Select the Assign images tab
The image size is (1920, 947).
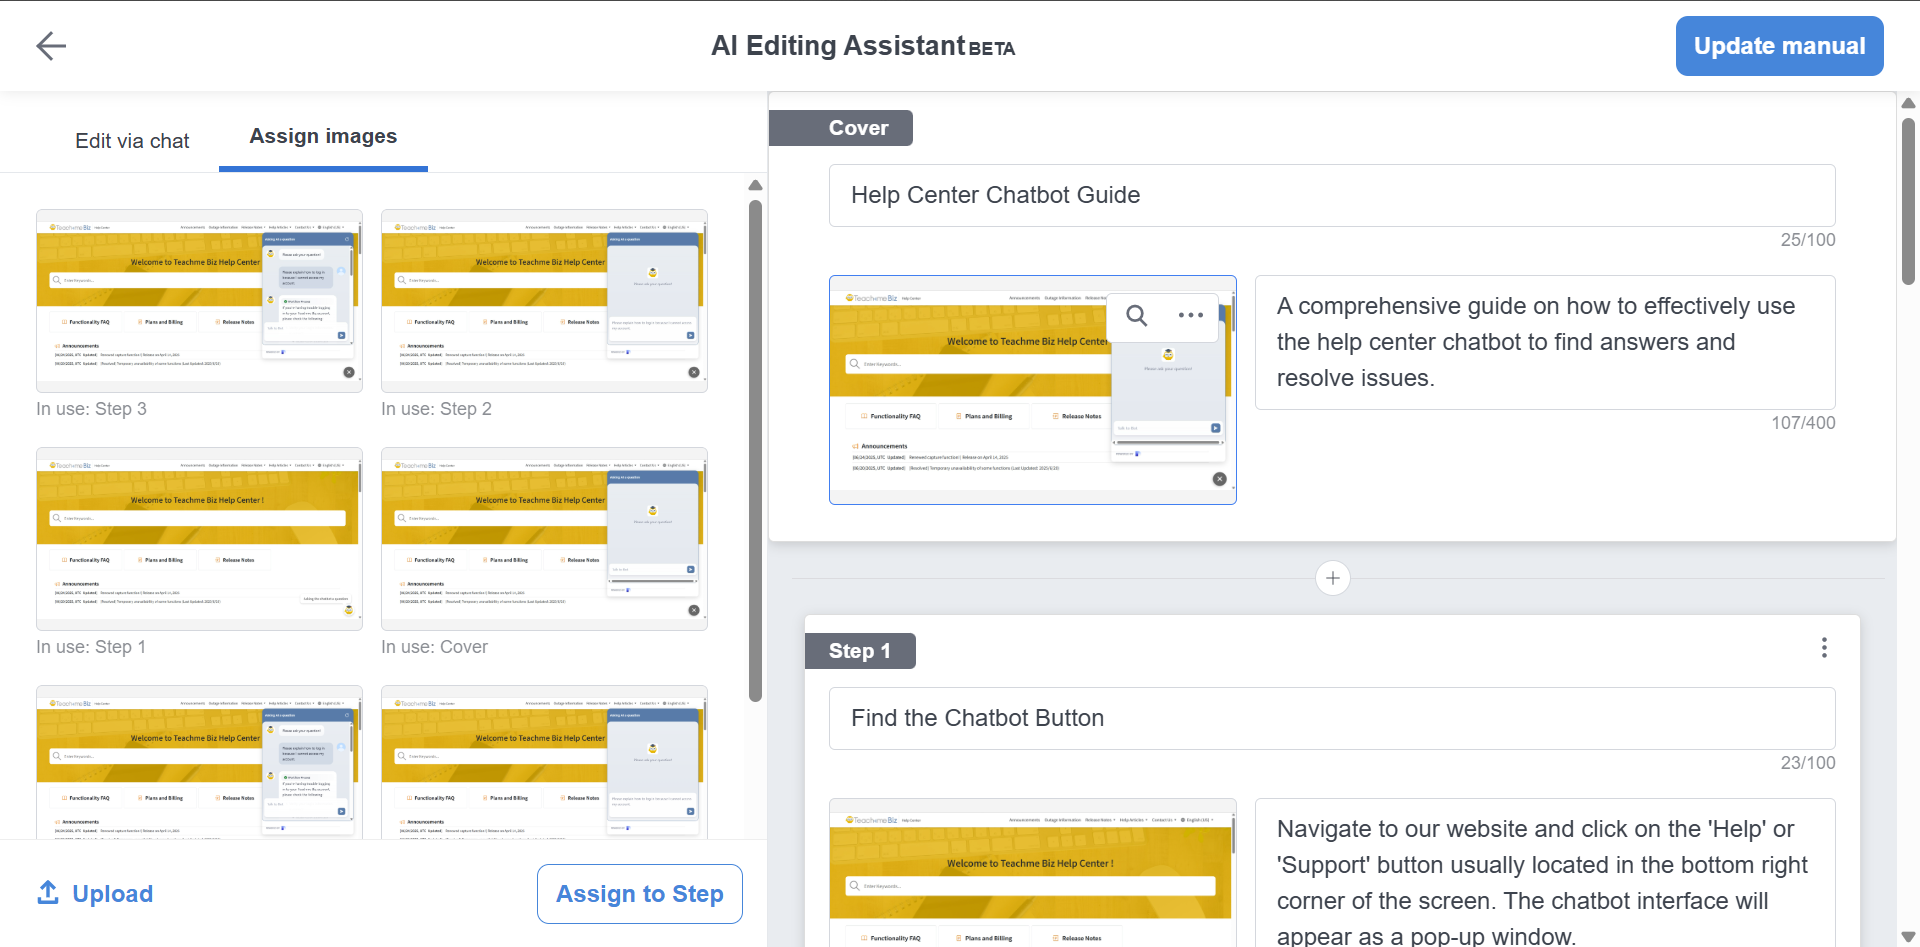[x=323, y=137]
